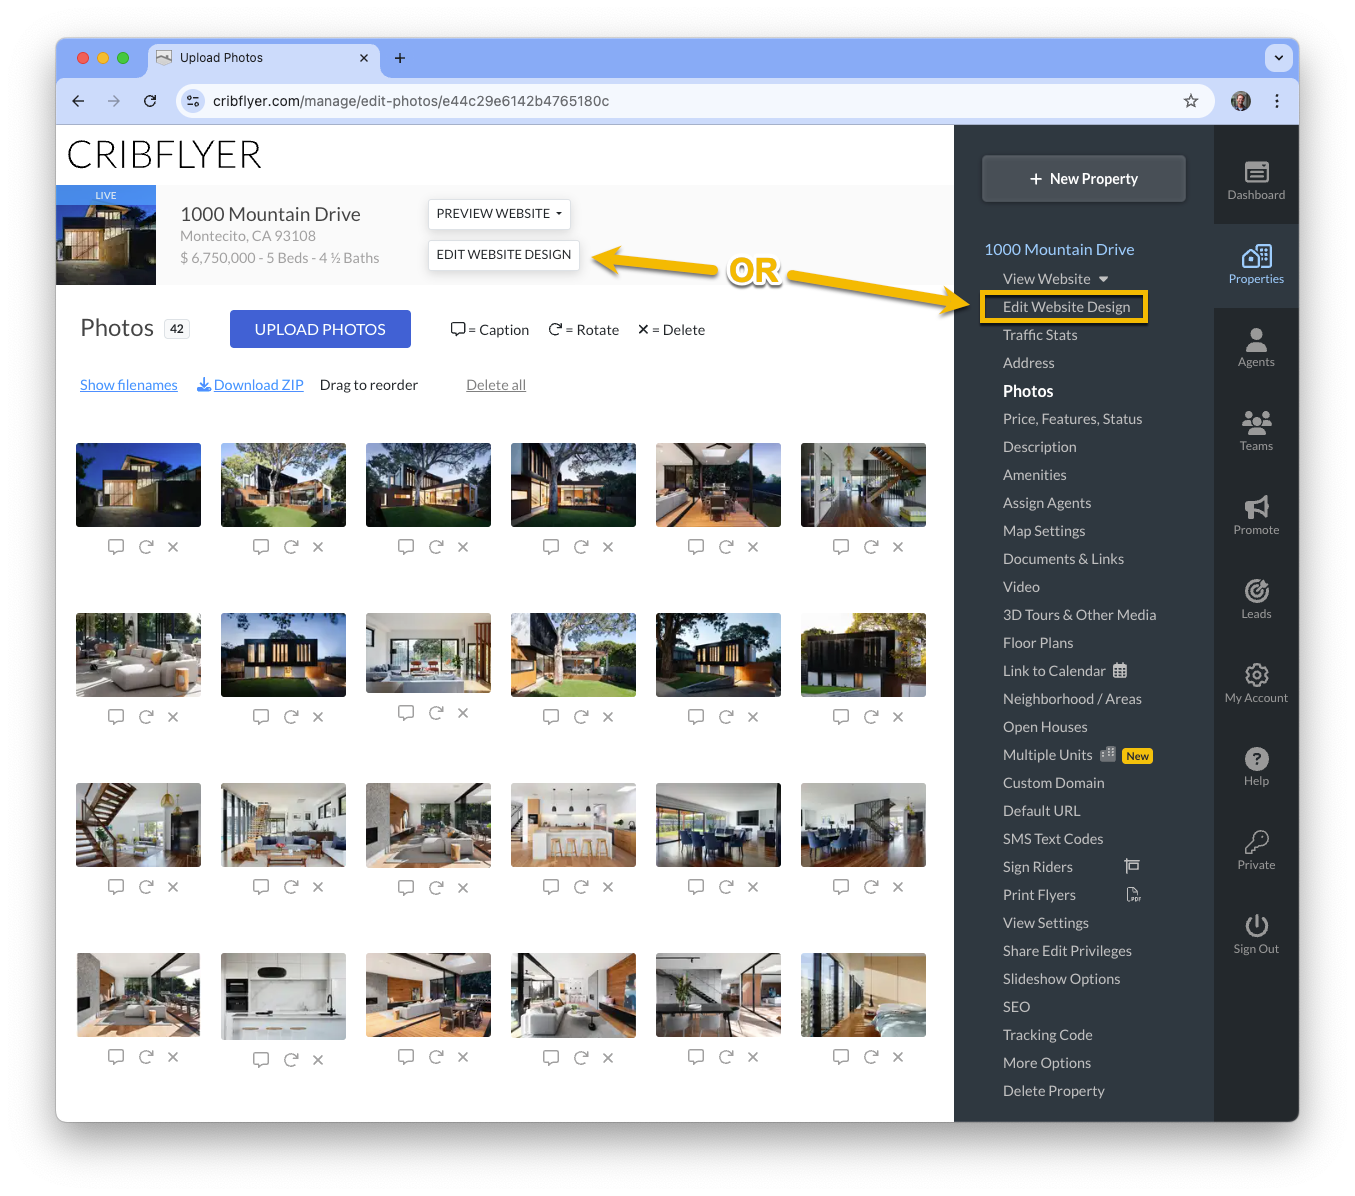Open Custom Domain menu item
The image size is (1355, 1196).
pos(1053,783)
